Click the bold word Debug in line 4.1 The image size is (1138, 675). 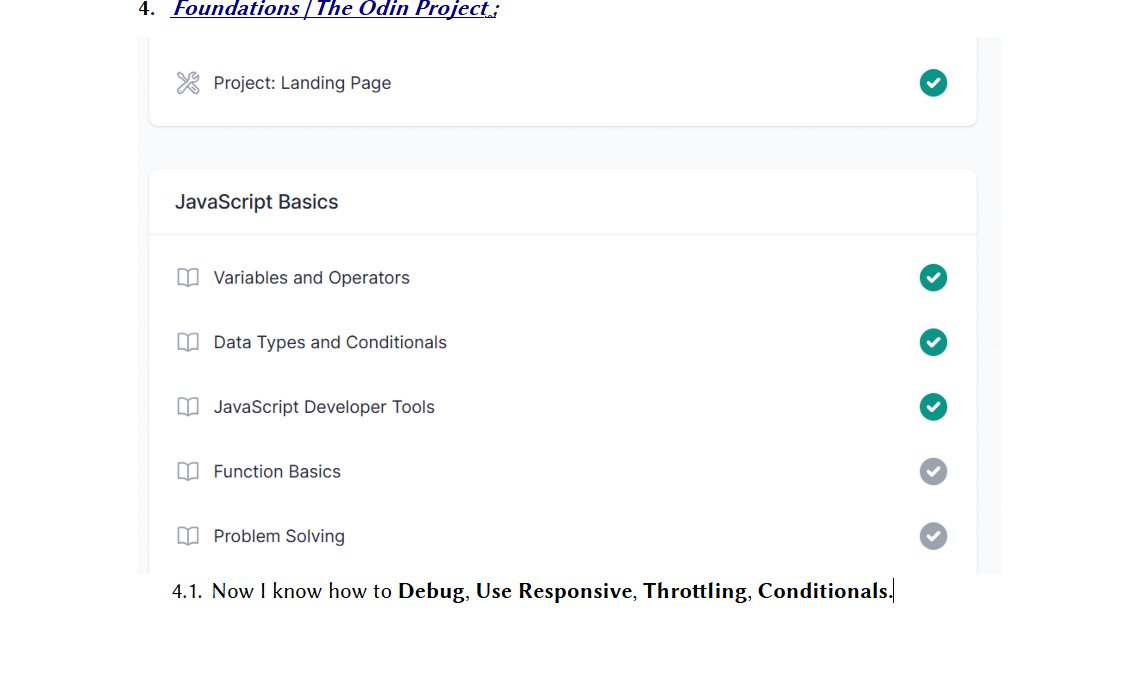tap(431, 592)
